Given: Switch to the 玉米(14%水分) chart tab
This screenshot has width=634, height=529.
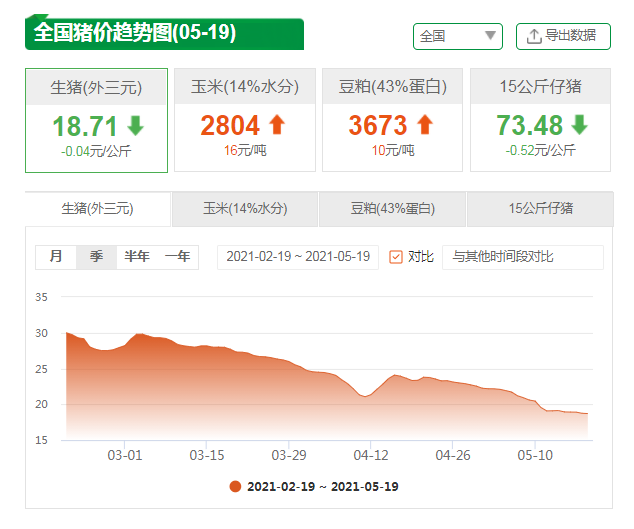Looking at the screenshot, I should point(245,209).
